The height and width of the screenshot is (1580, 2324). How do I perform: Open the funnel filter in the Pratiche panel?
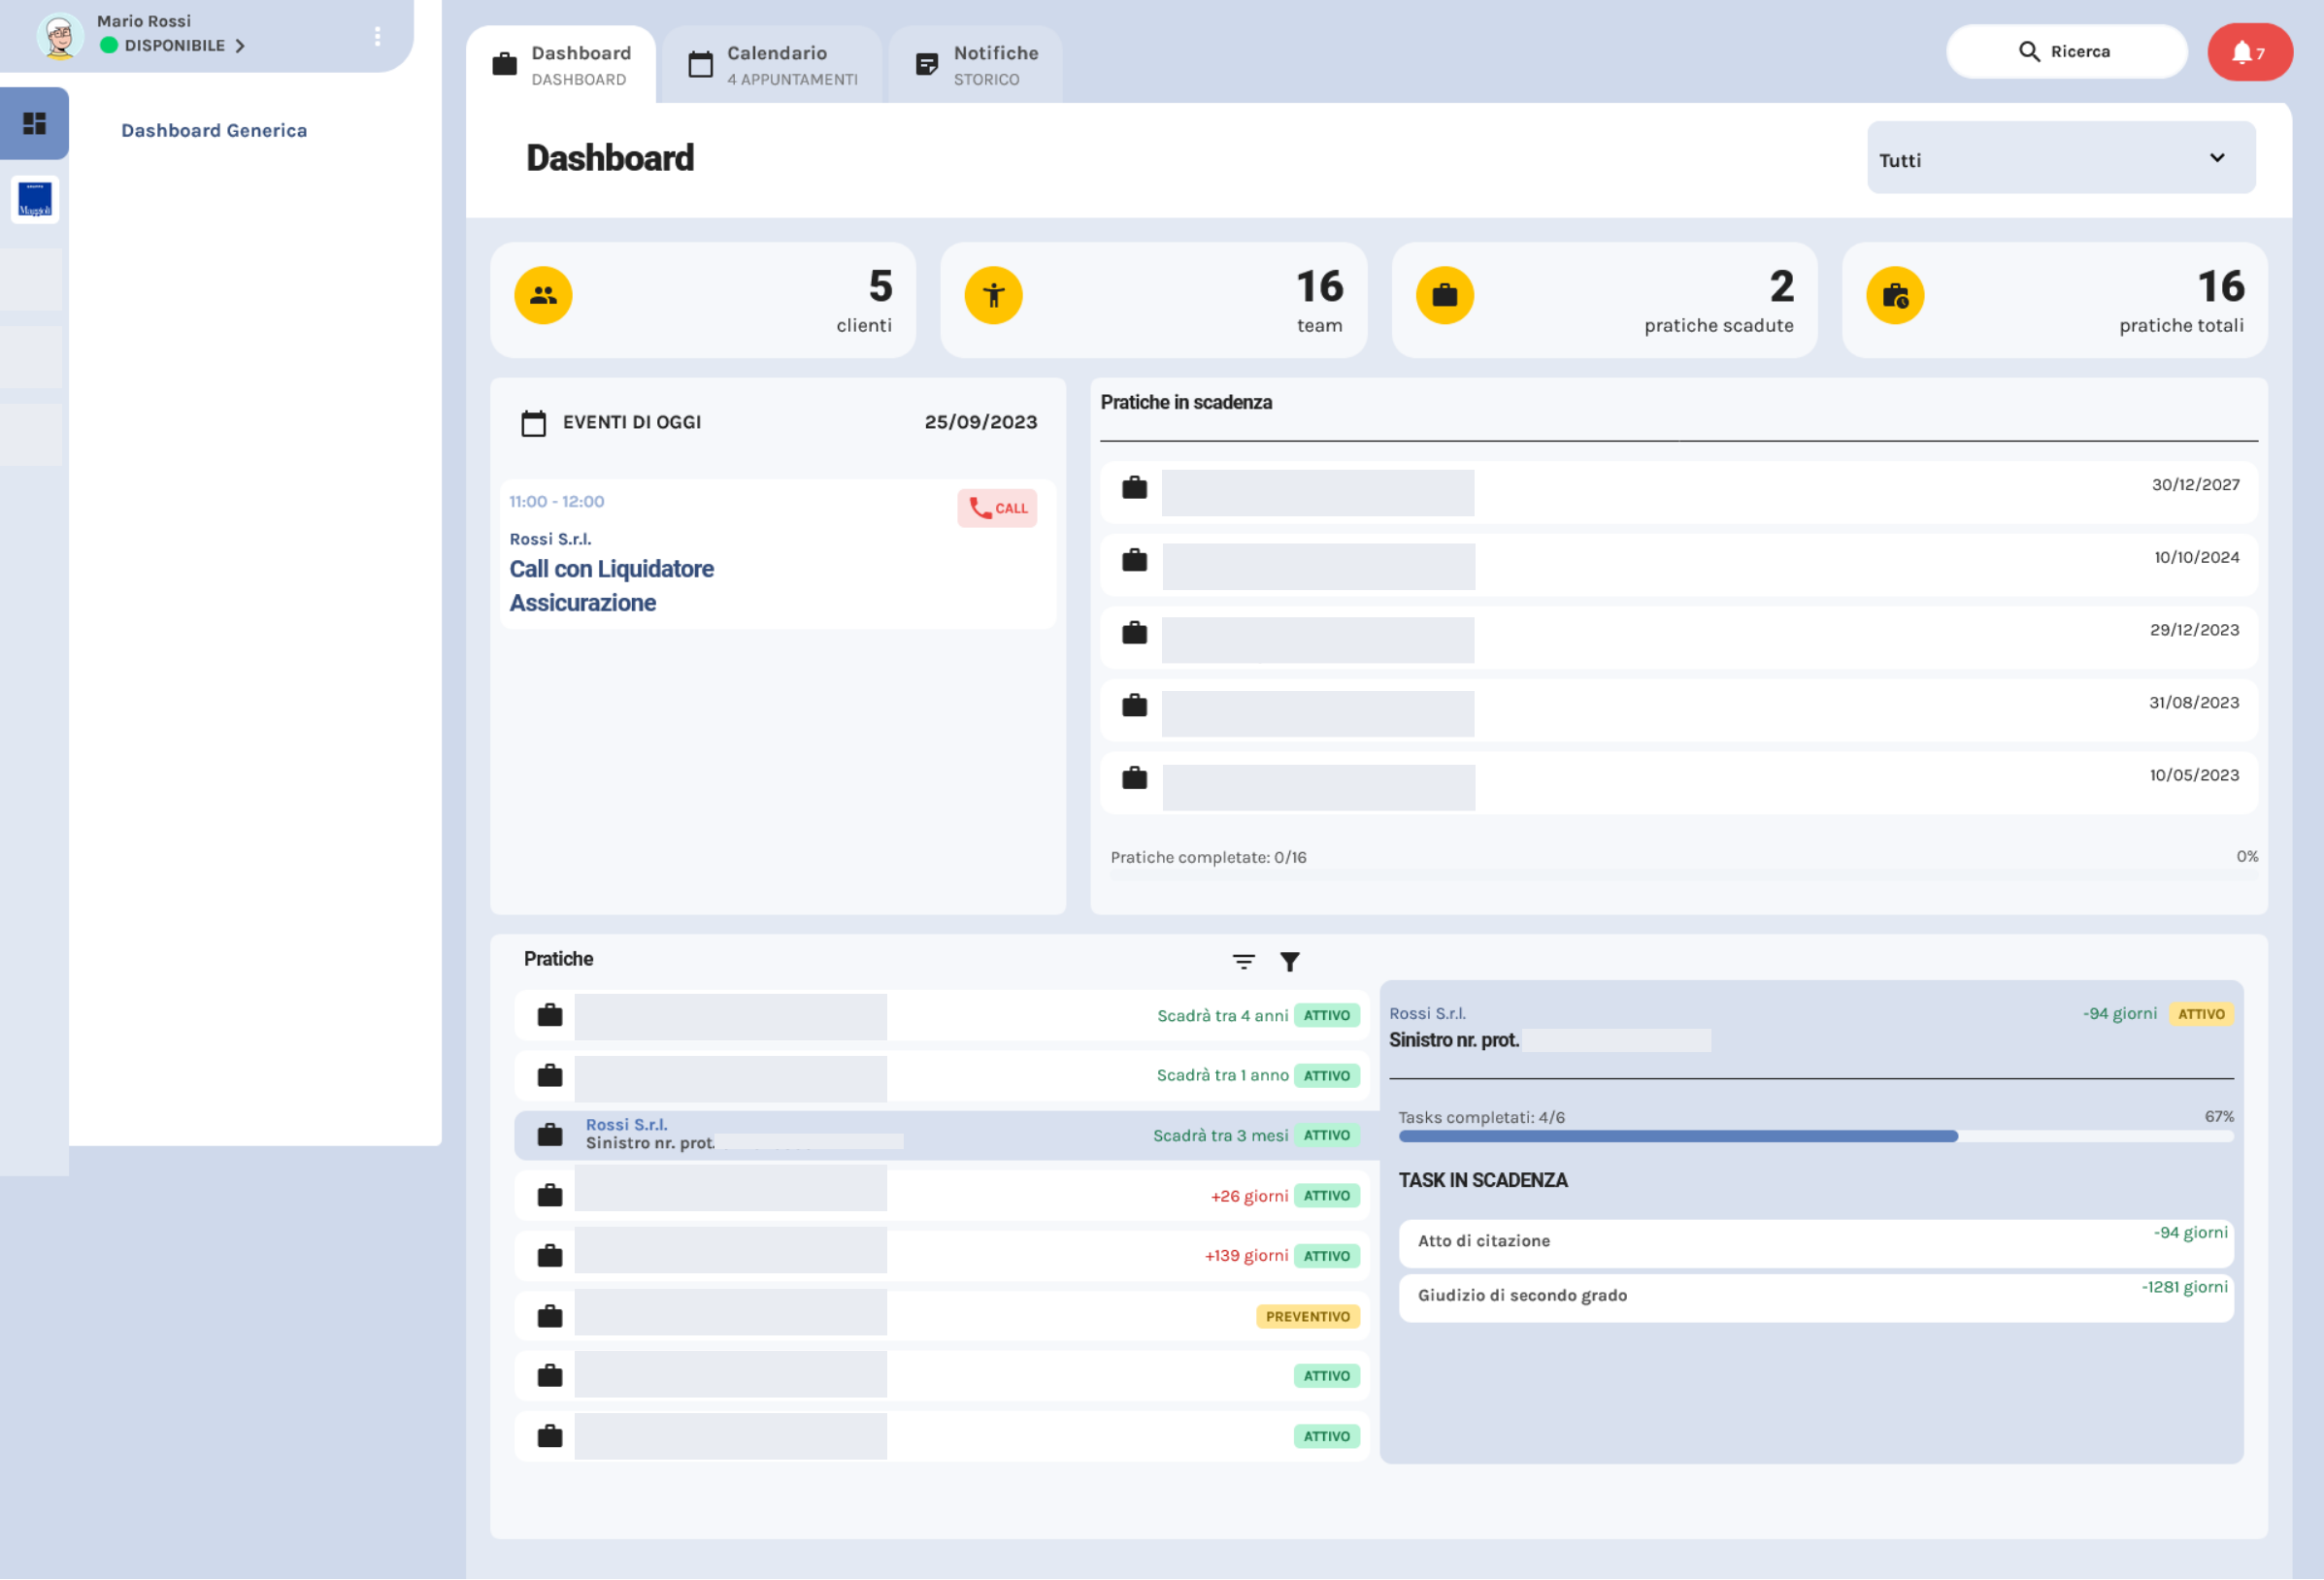pos(1290,960)
